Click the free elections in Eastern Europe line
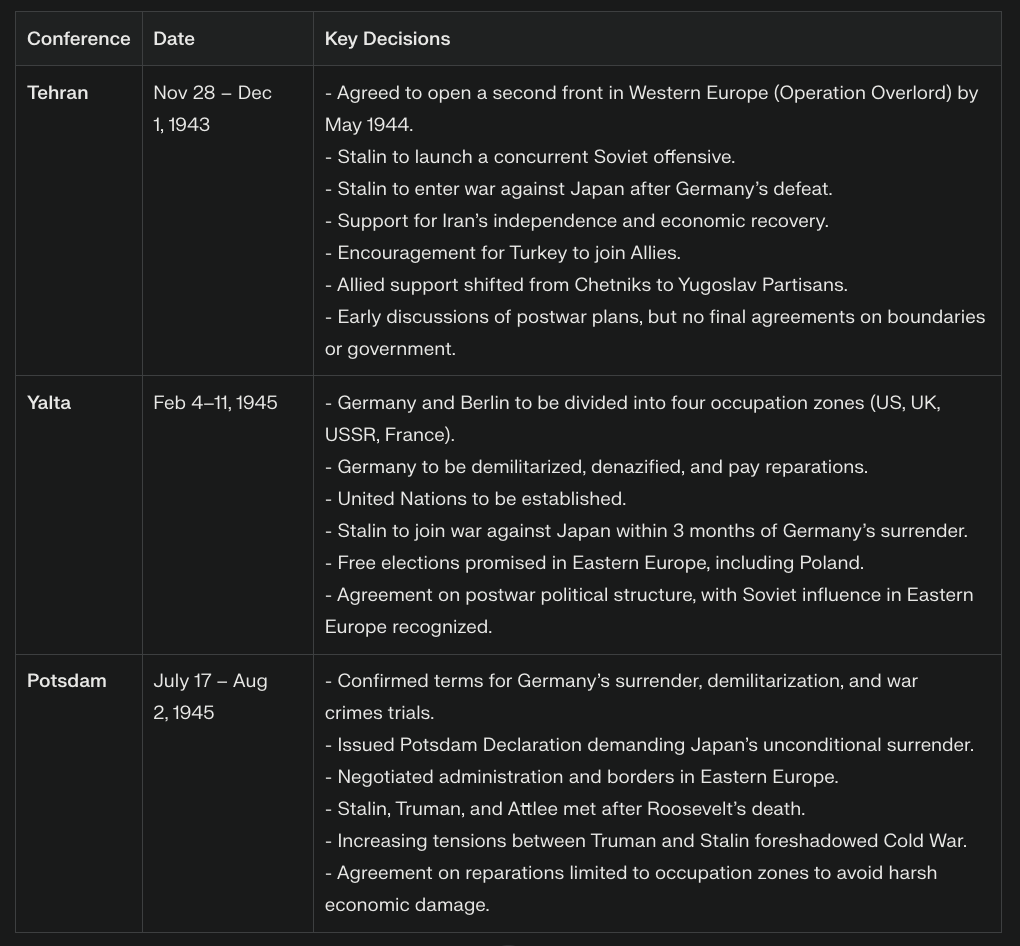 594,563
